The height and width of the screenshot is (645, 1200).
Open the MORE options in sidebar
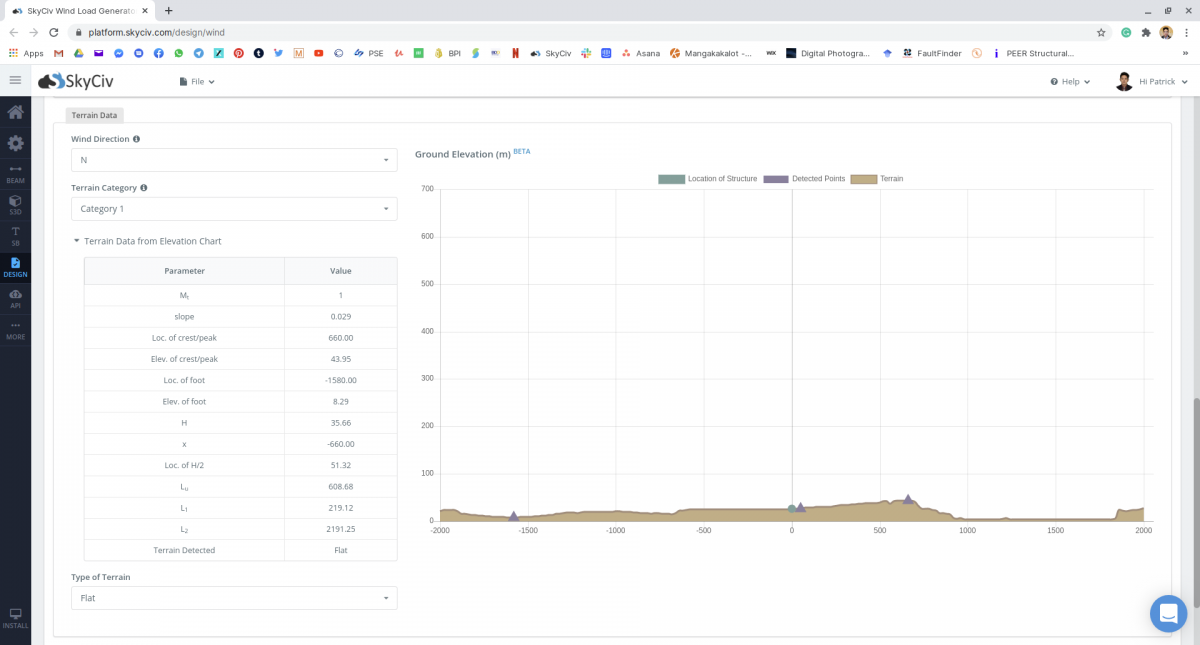click(x=15, y=330)
